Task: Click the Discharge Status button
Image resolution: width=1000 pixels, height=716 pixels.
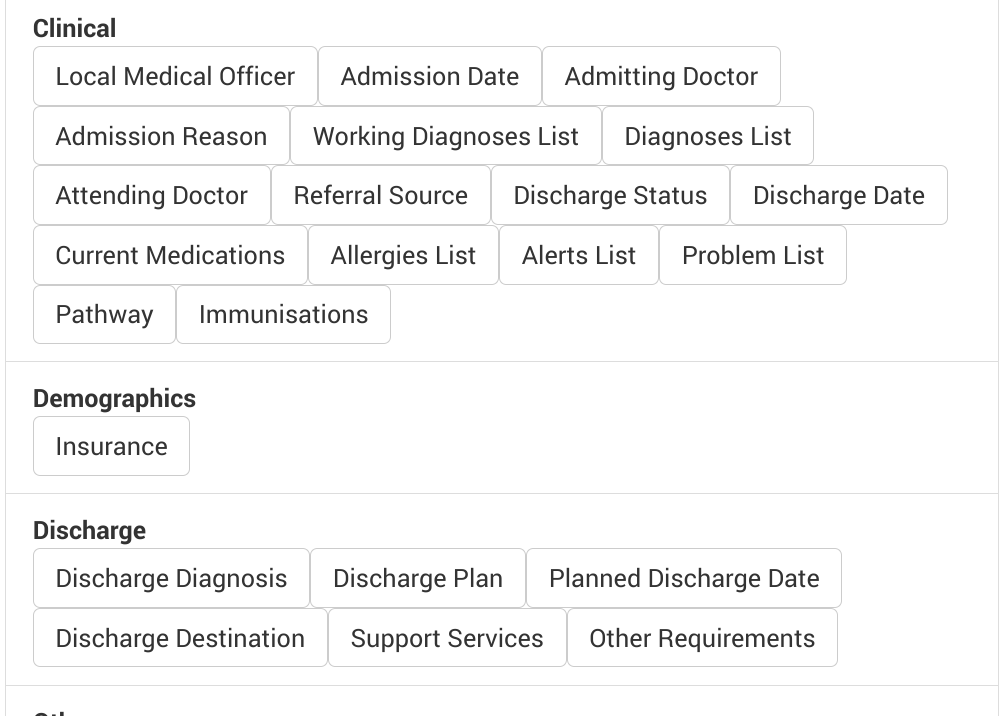Action: (610, 195)
